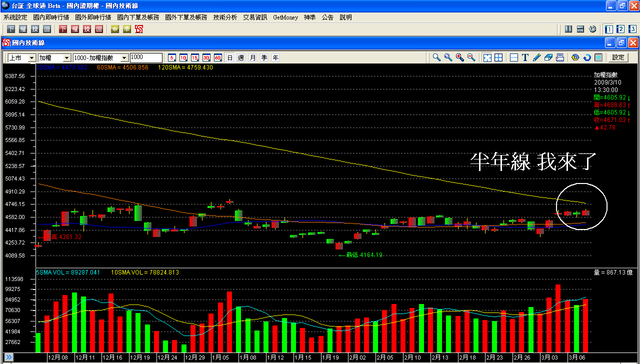
Task: Click the 120SMA = 4759.430 label
Action: pyautogui.click(x=186, y=67)
